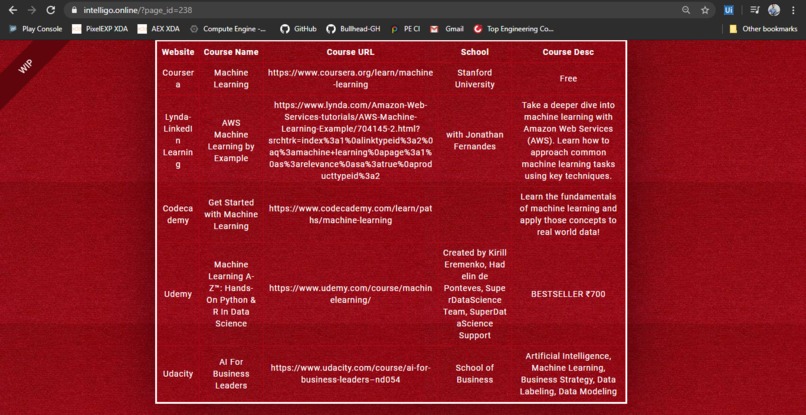Click the with Jonathan Fernandes cell
Image resolution: width=806 pixels, height=415 pixels.
point(474,140)
